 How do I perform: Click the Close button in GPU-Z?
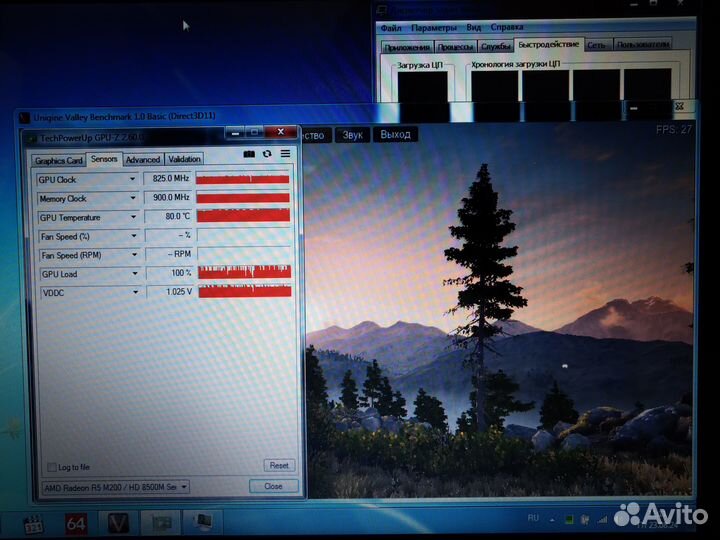pos(273,487)
